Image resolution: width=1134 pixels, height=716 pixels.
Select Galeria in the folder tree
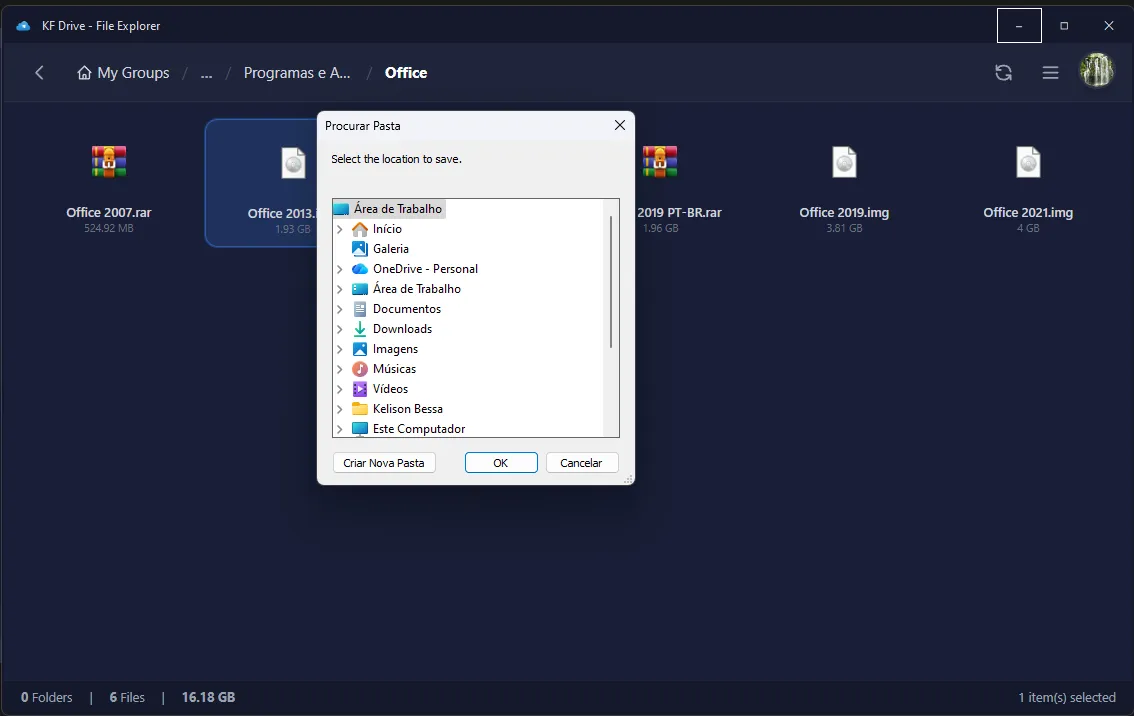click(x=390, y=249)
